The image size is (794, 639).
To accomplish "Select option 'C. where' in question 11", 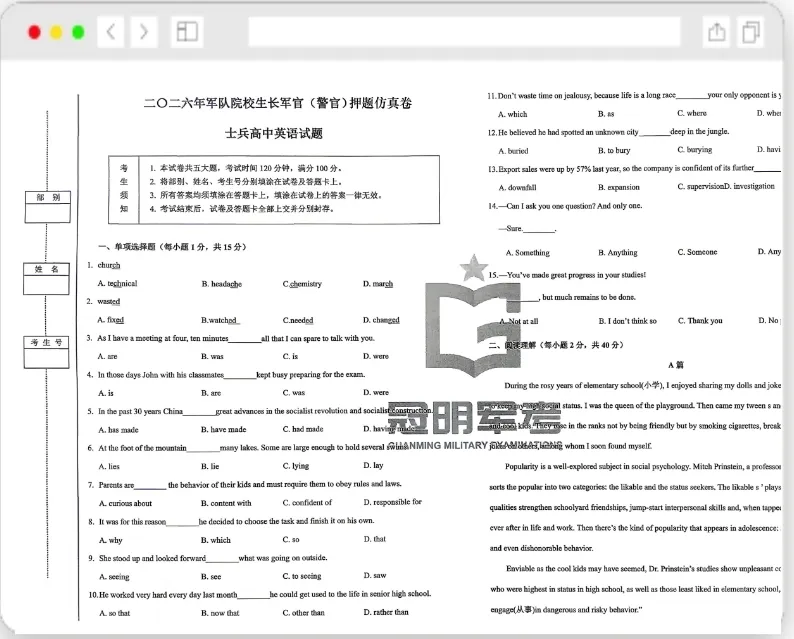I will click(x=692, y=113).
